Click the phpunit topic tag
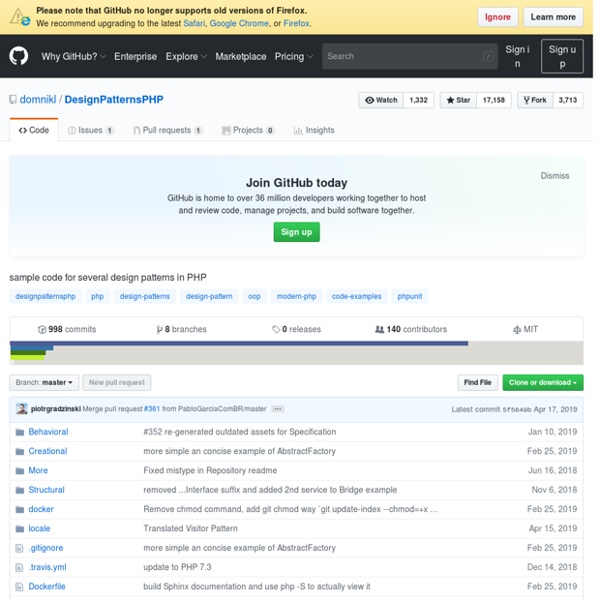Screen dimensions: 600x600 (409, 297)
